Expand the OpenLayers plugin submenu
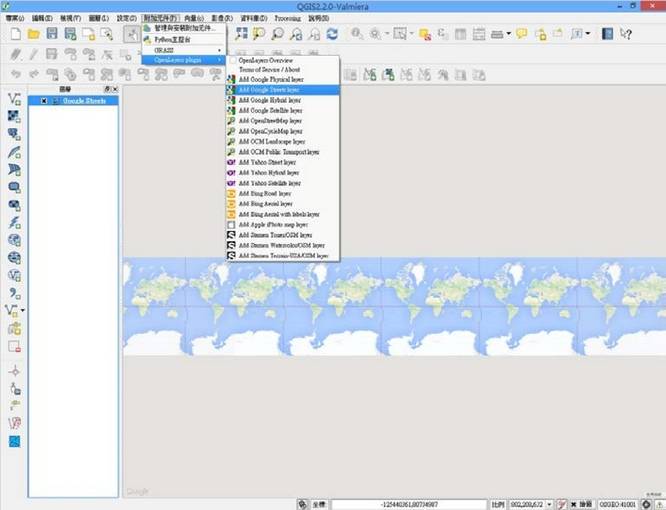Viewport: 666px width, 510px height. tap(183, 60)
